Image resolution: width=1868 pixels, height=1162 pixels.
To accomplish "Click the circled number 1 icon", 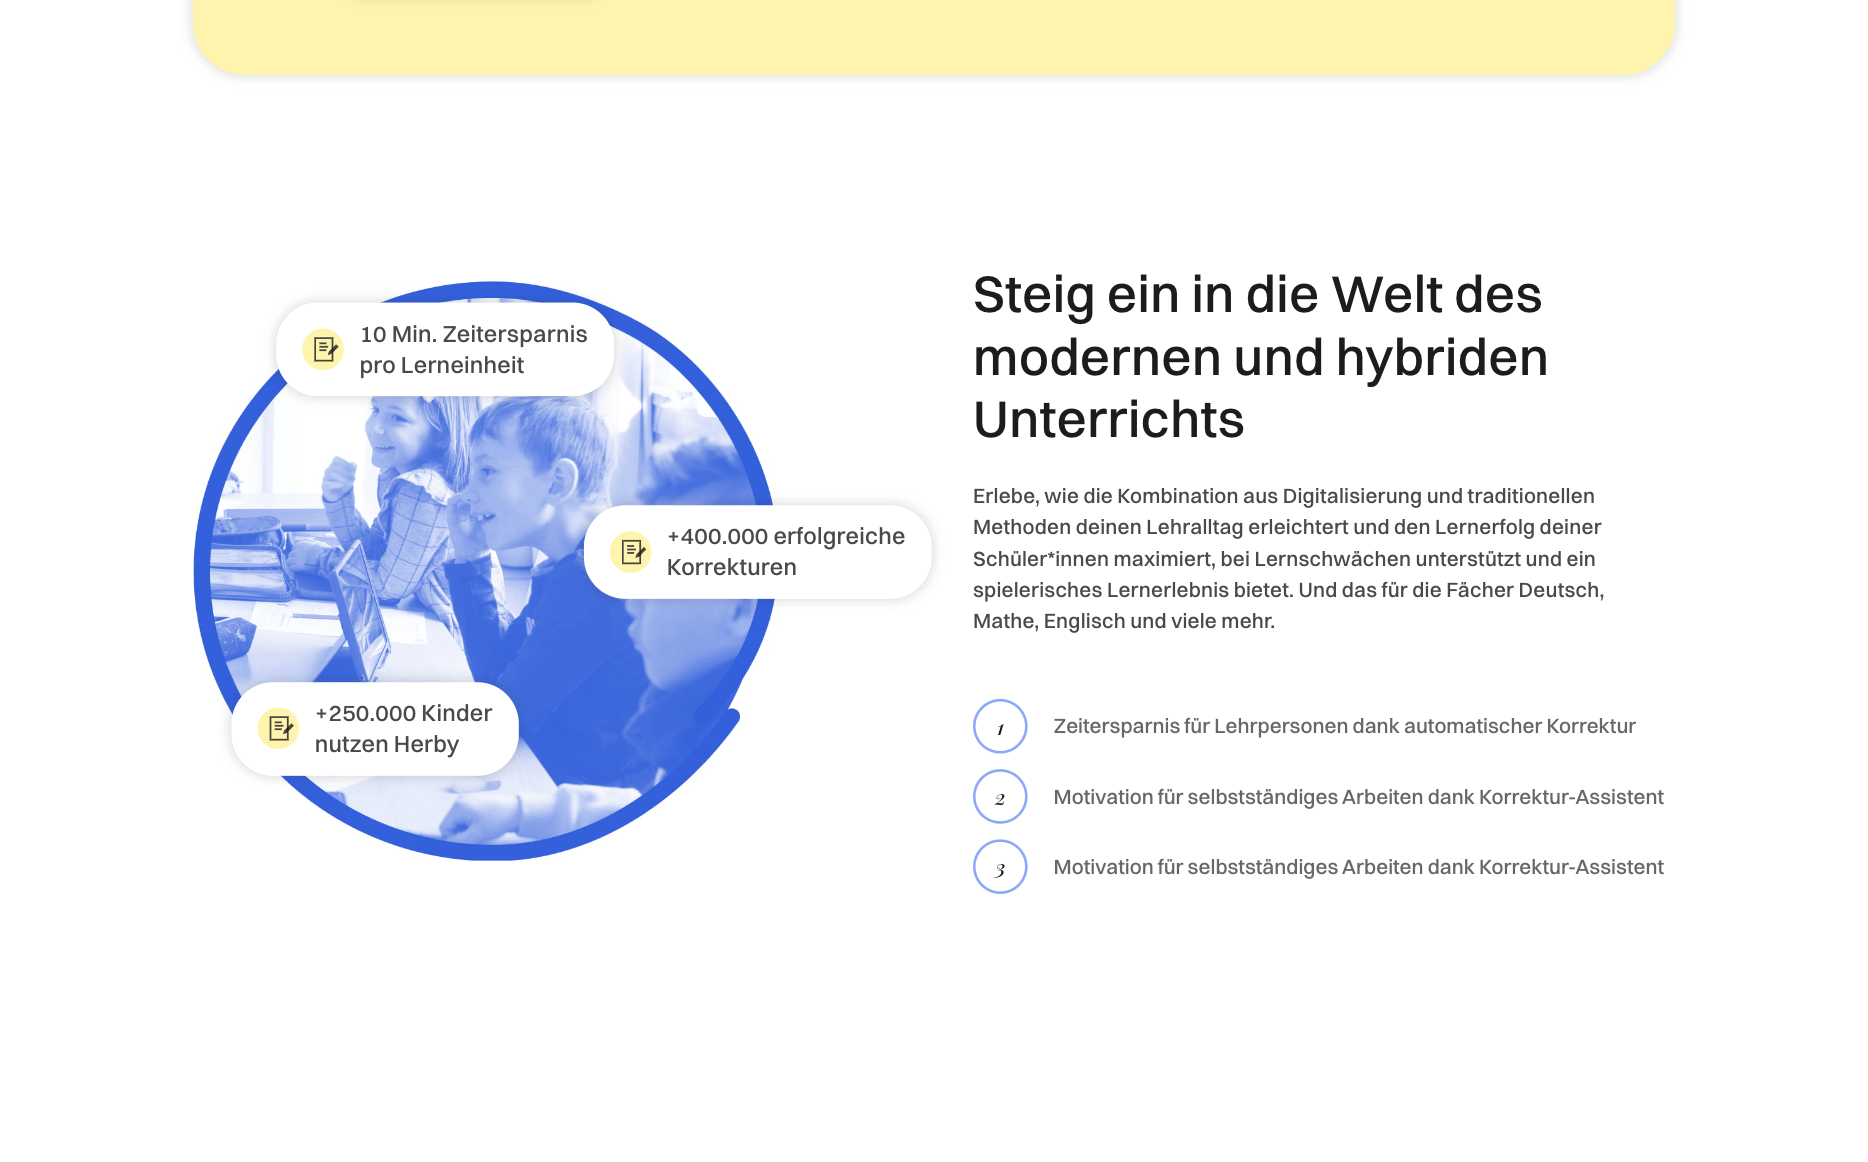I will pos(1000,726).
